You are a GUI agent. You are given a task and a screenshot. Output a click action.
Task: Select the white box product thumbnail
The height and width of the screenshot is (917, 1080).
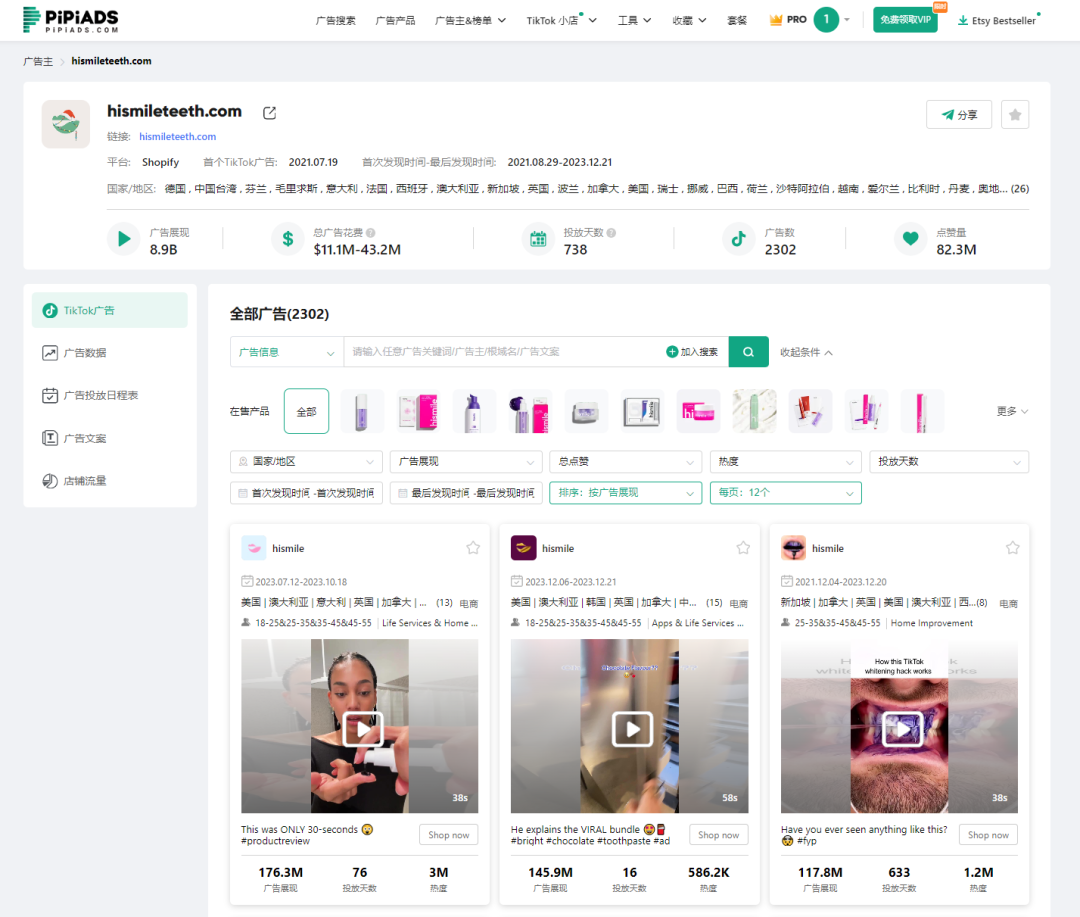642,411
